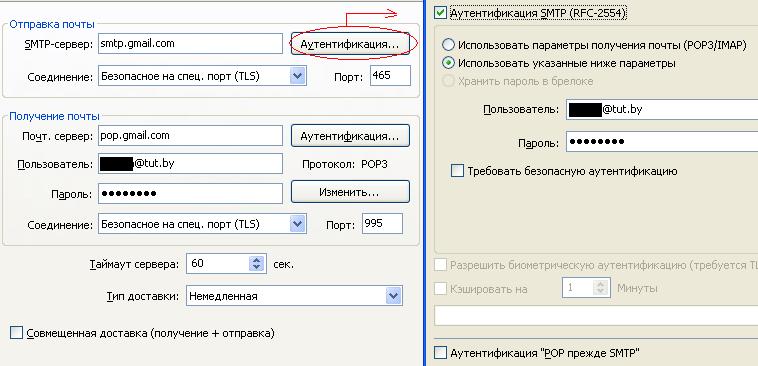
Task: Focus Пароль field in SMTP authentication dialog
Action: click(662, 142)
